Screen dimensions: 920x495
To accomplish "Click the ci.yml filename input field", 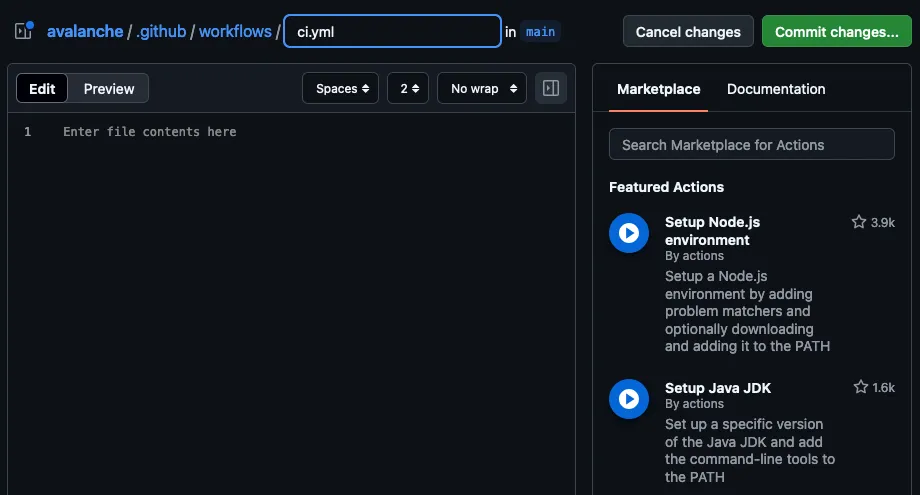I will (x=392, y=31).
